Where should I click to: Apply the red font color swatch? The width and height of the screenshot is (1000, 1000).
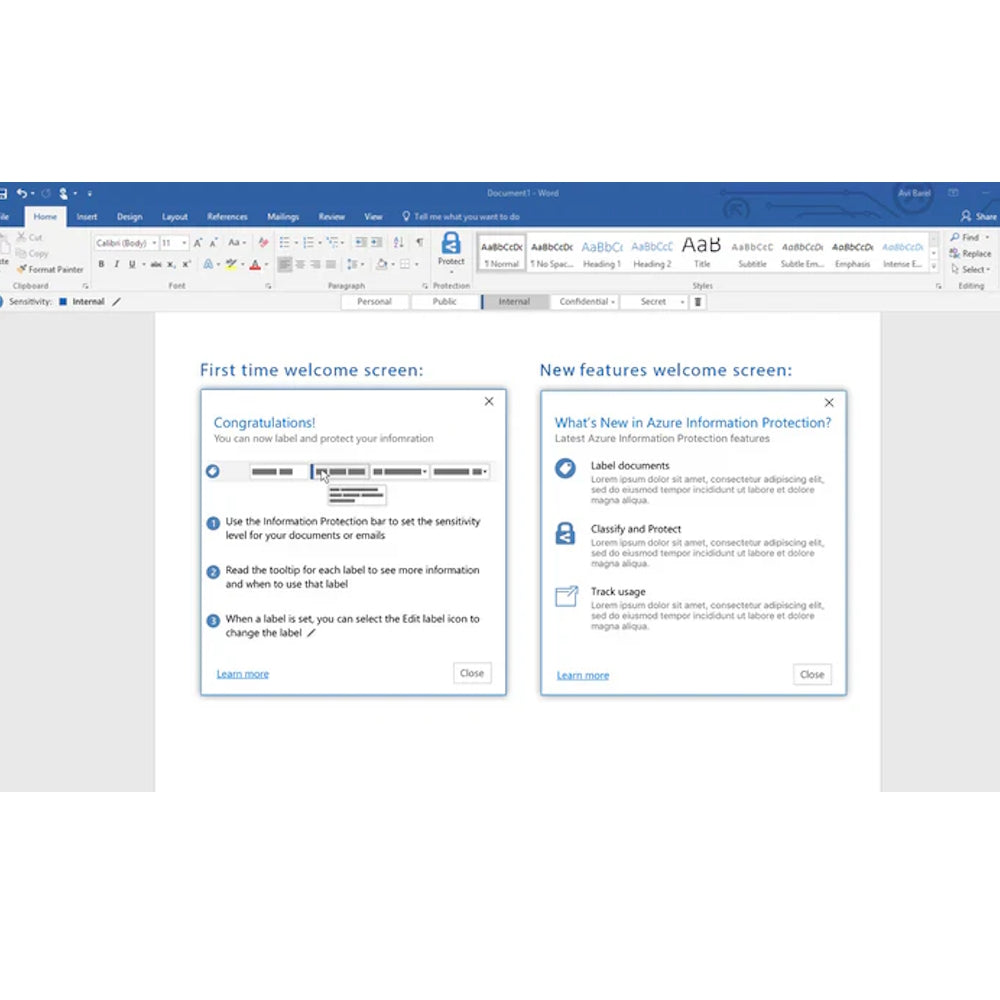click(254, 265)
